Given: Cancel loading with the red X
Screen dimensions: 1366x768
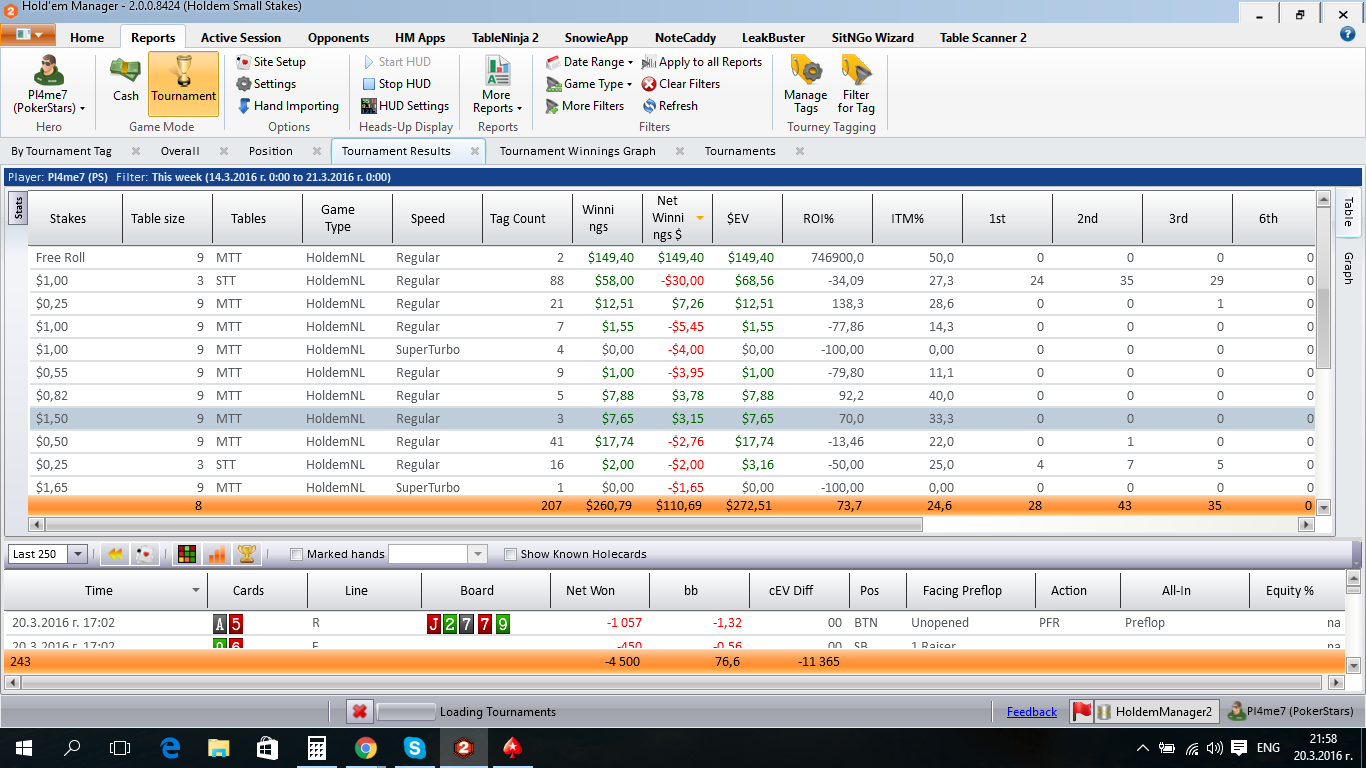Looking at the screenshot, I should click(x=360, y=711).
